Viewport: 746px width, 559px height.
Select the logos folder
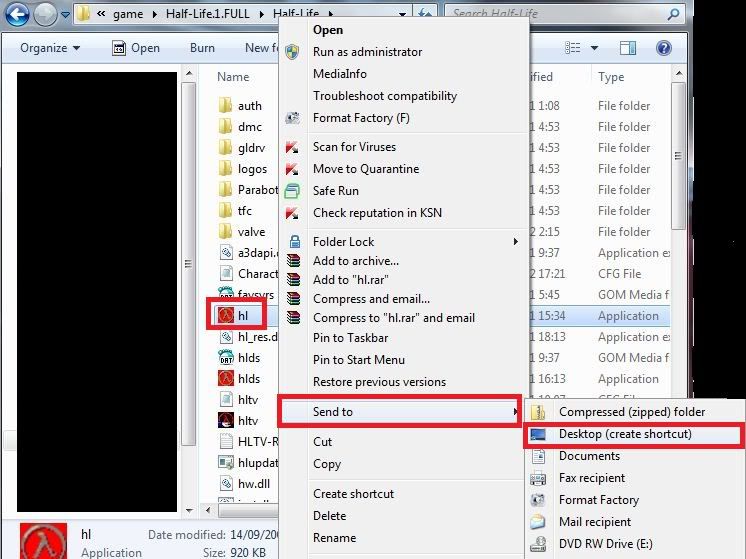coord(243,168)
